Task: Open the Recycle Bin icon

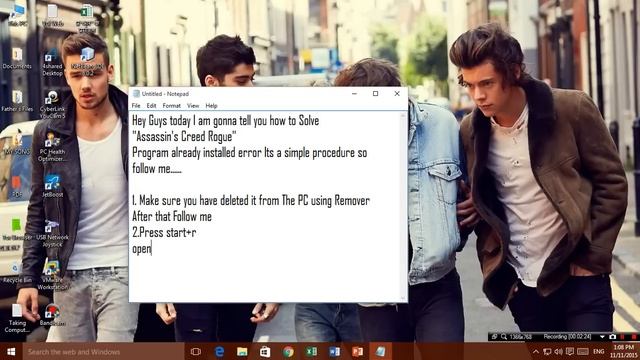Action: (17, 272)
